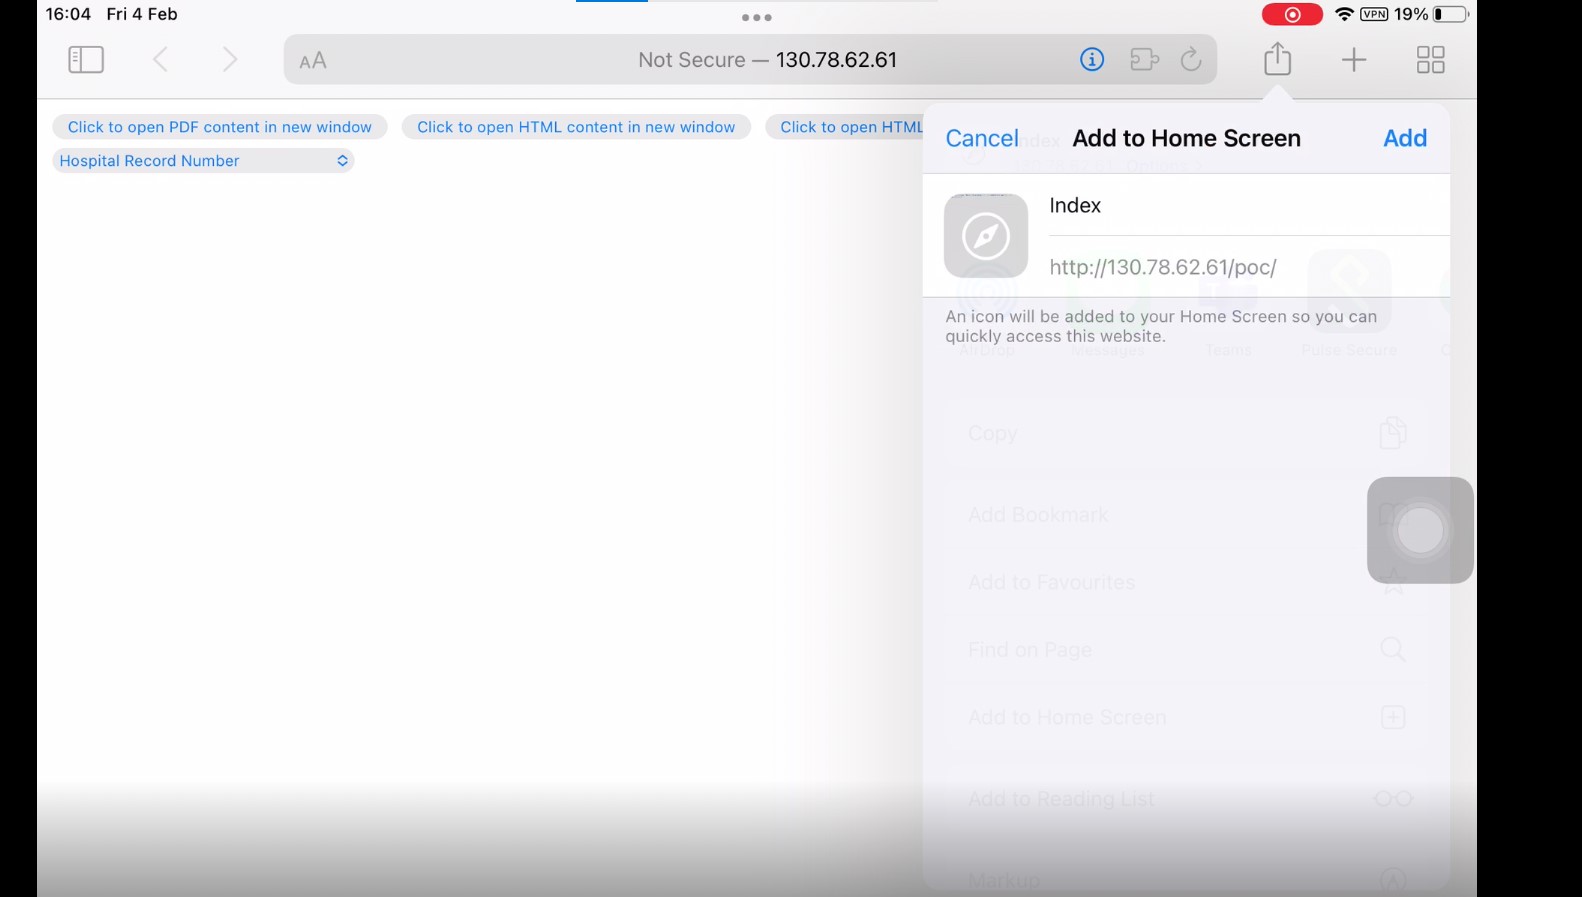Tap the Wi-Fi status icon
Image resolution: width=1582 pixels, height=897 pixels.
pos(1345,14)
